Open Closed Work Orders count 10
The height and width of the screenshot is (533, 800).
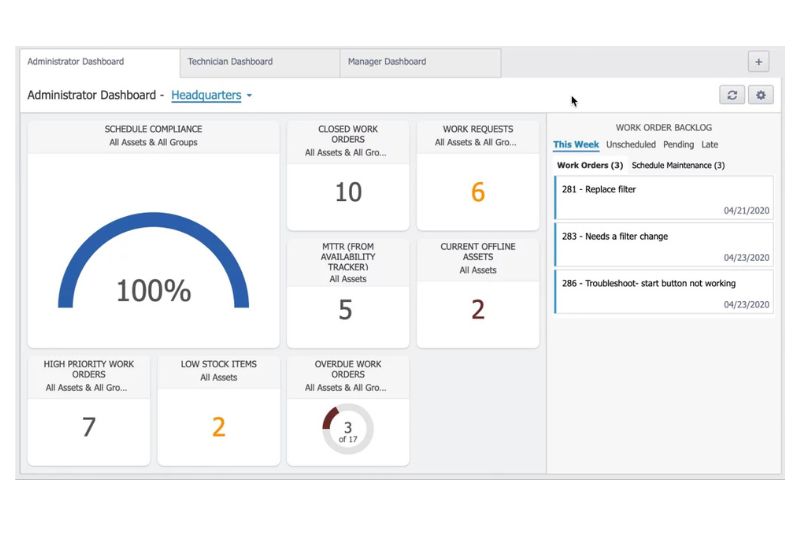point(348,192)
